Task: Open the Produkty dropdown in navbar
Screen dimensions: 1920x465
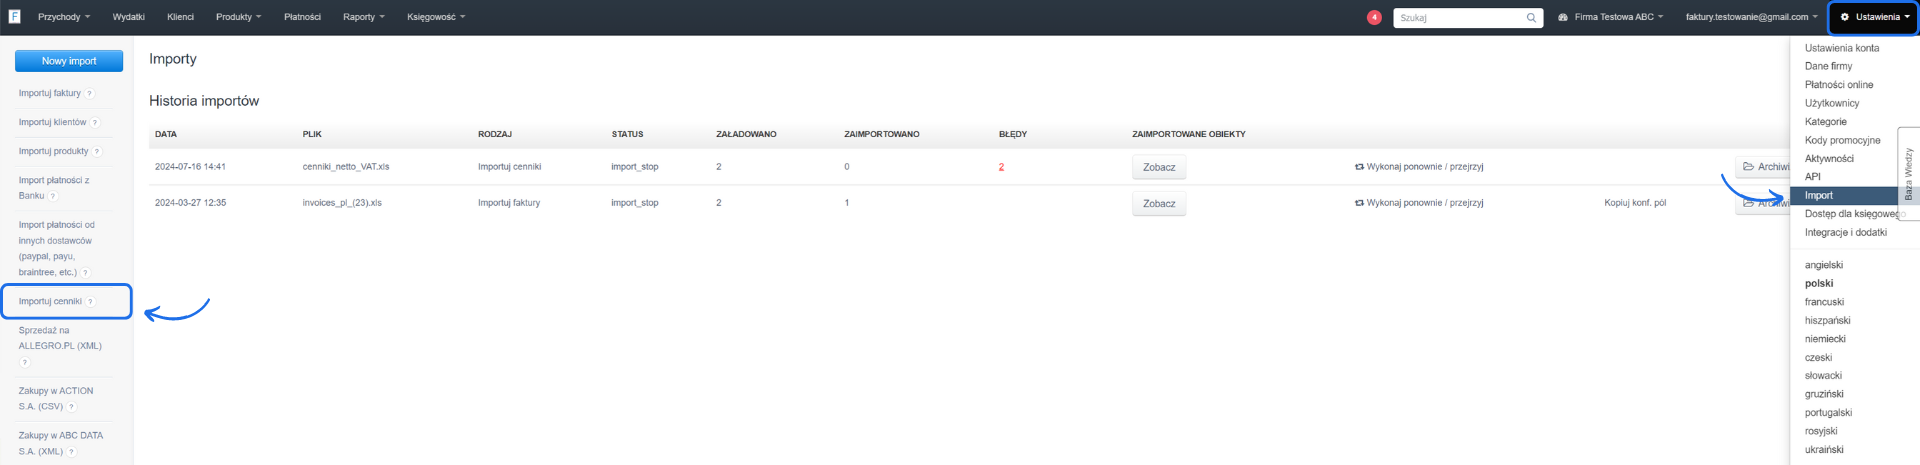Action: pyautogui.click(x=238, y=17)
